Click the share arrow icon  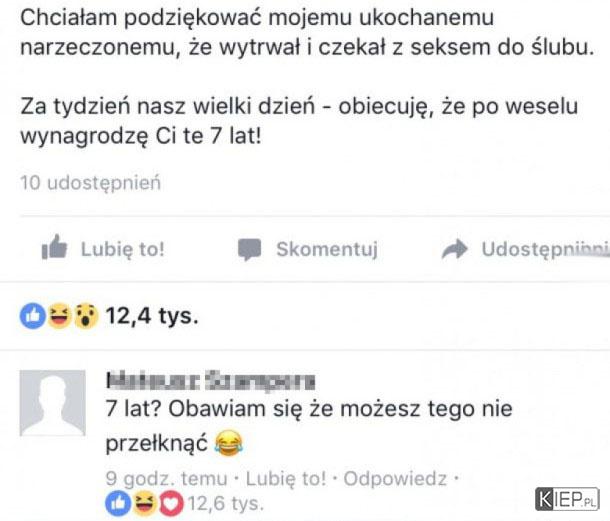coord(454,249)
